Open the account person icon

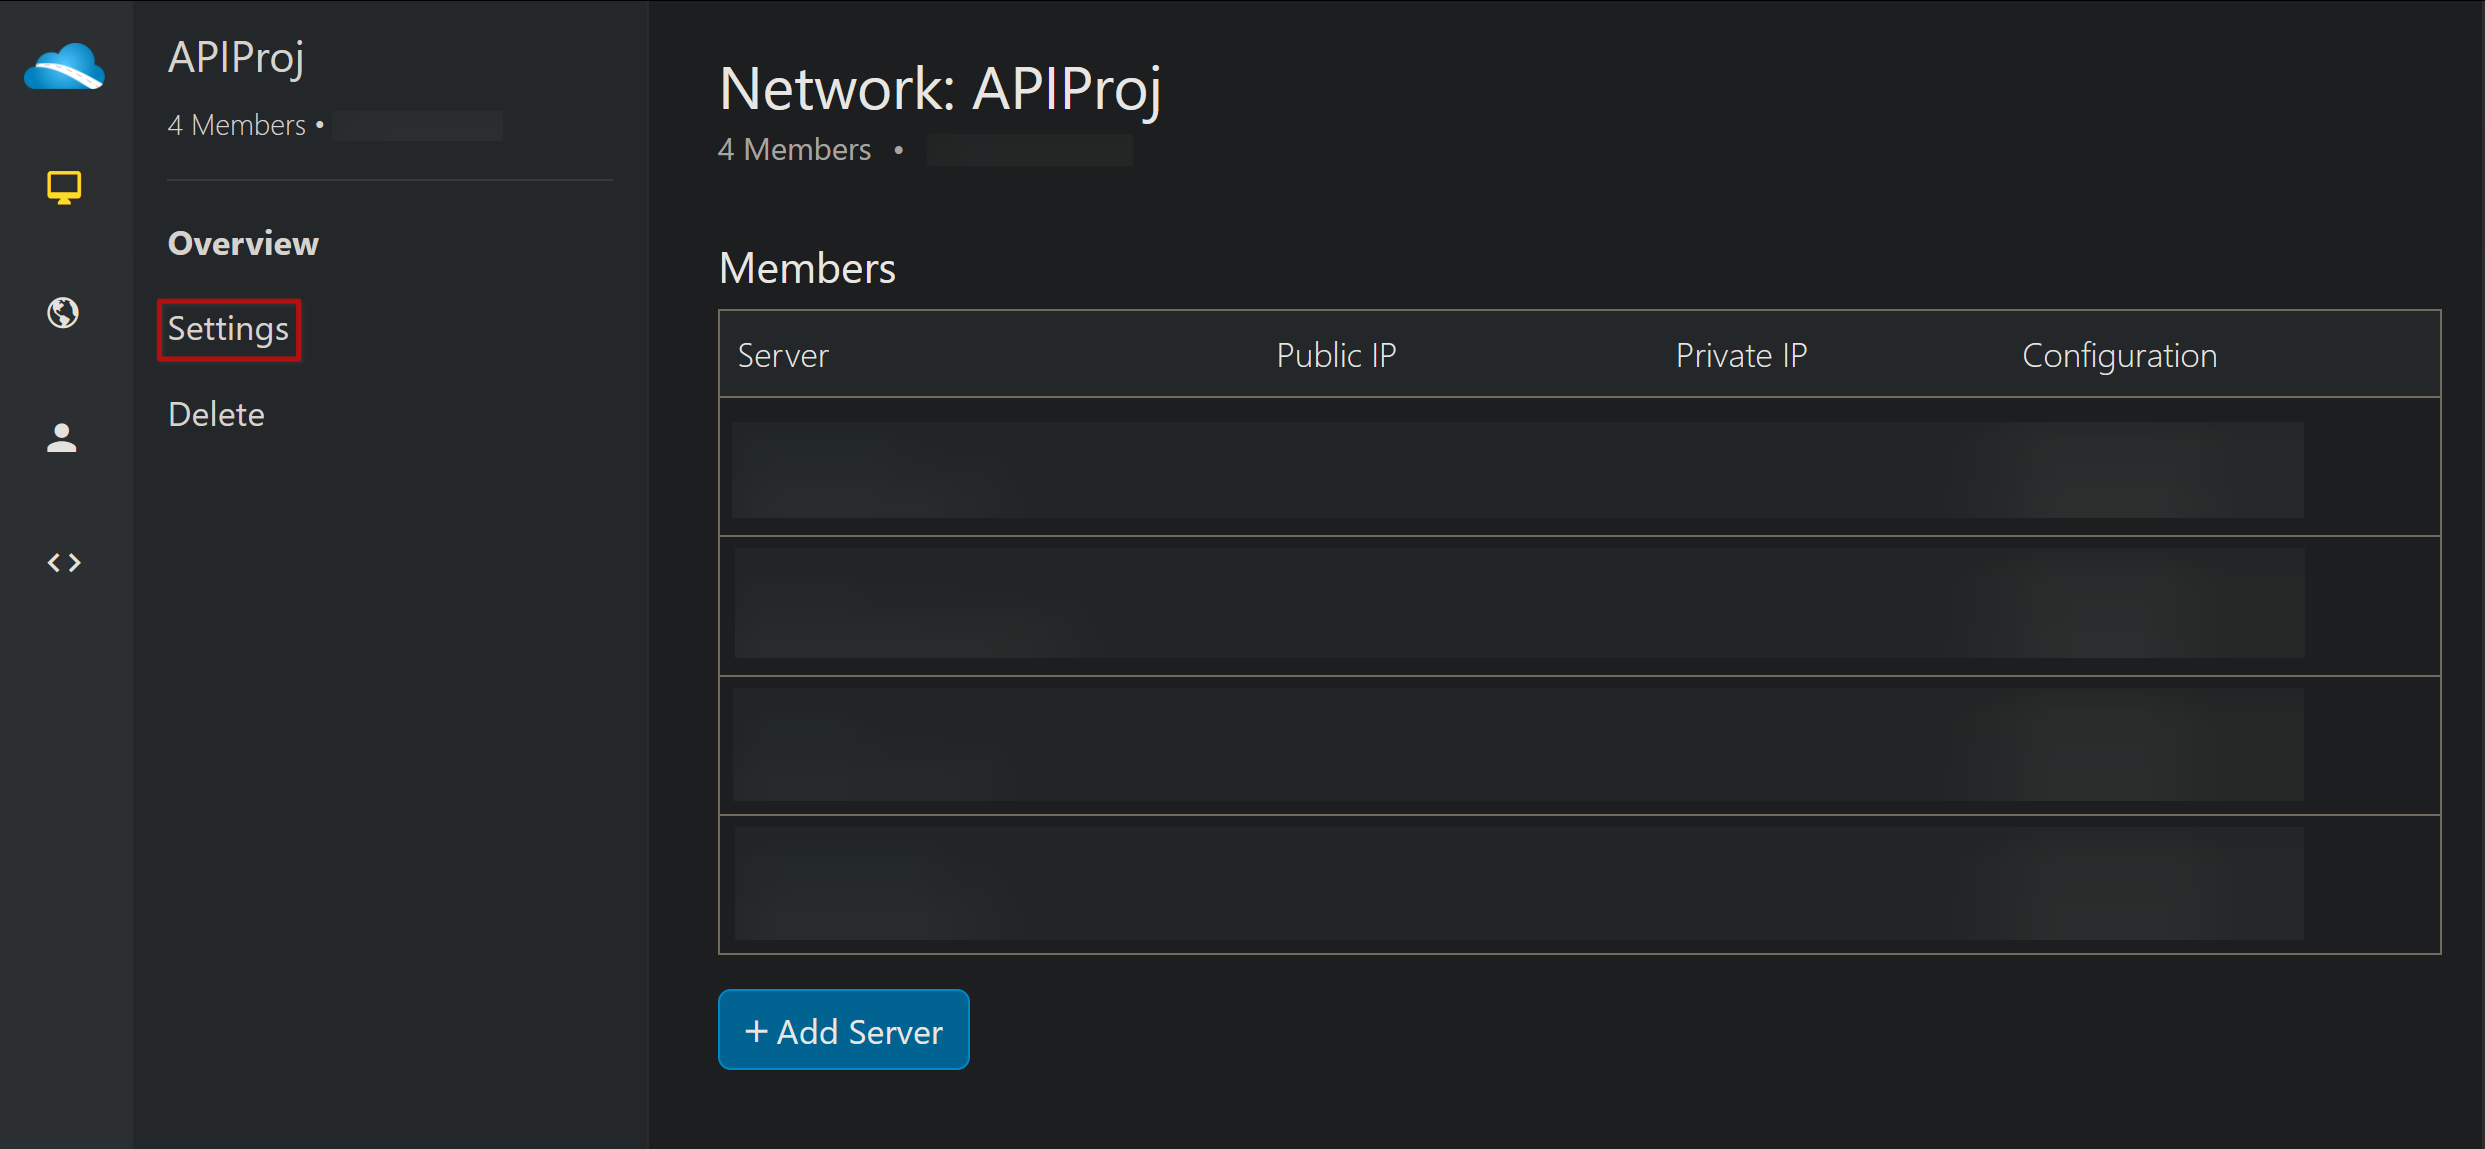coord(62,437)
